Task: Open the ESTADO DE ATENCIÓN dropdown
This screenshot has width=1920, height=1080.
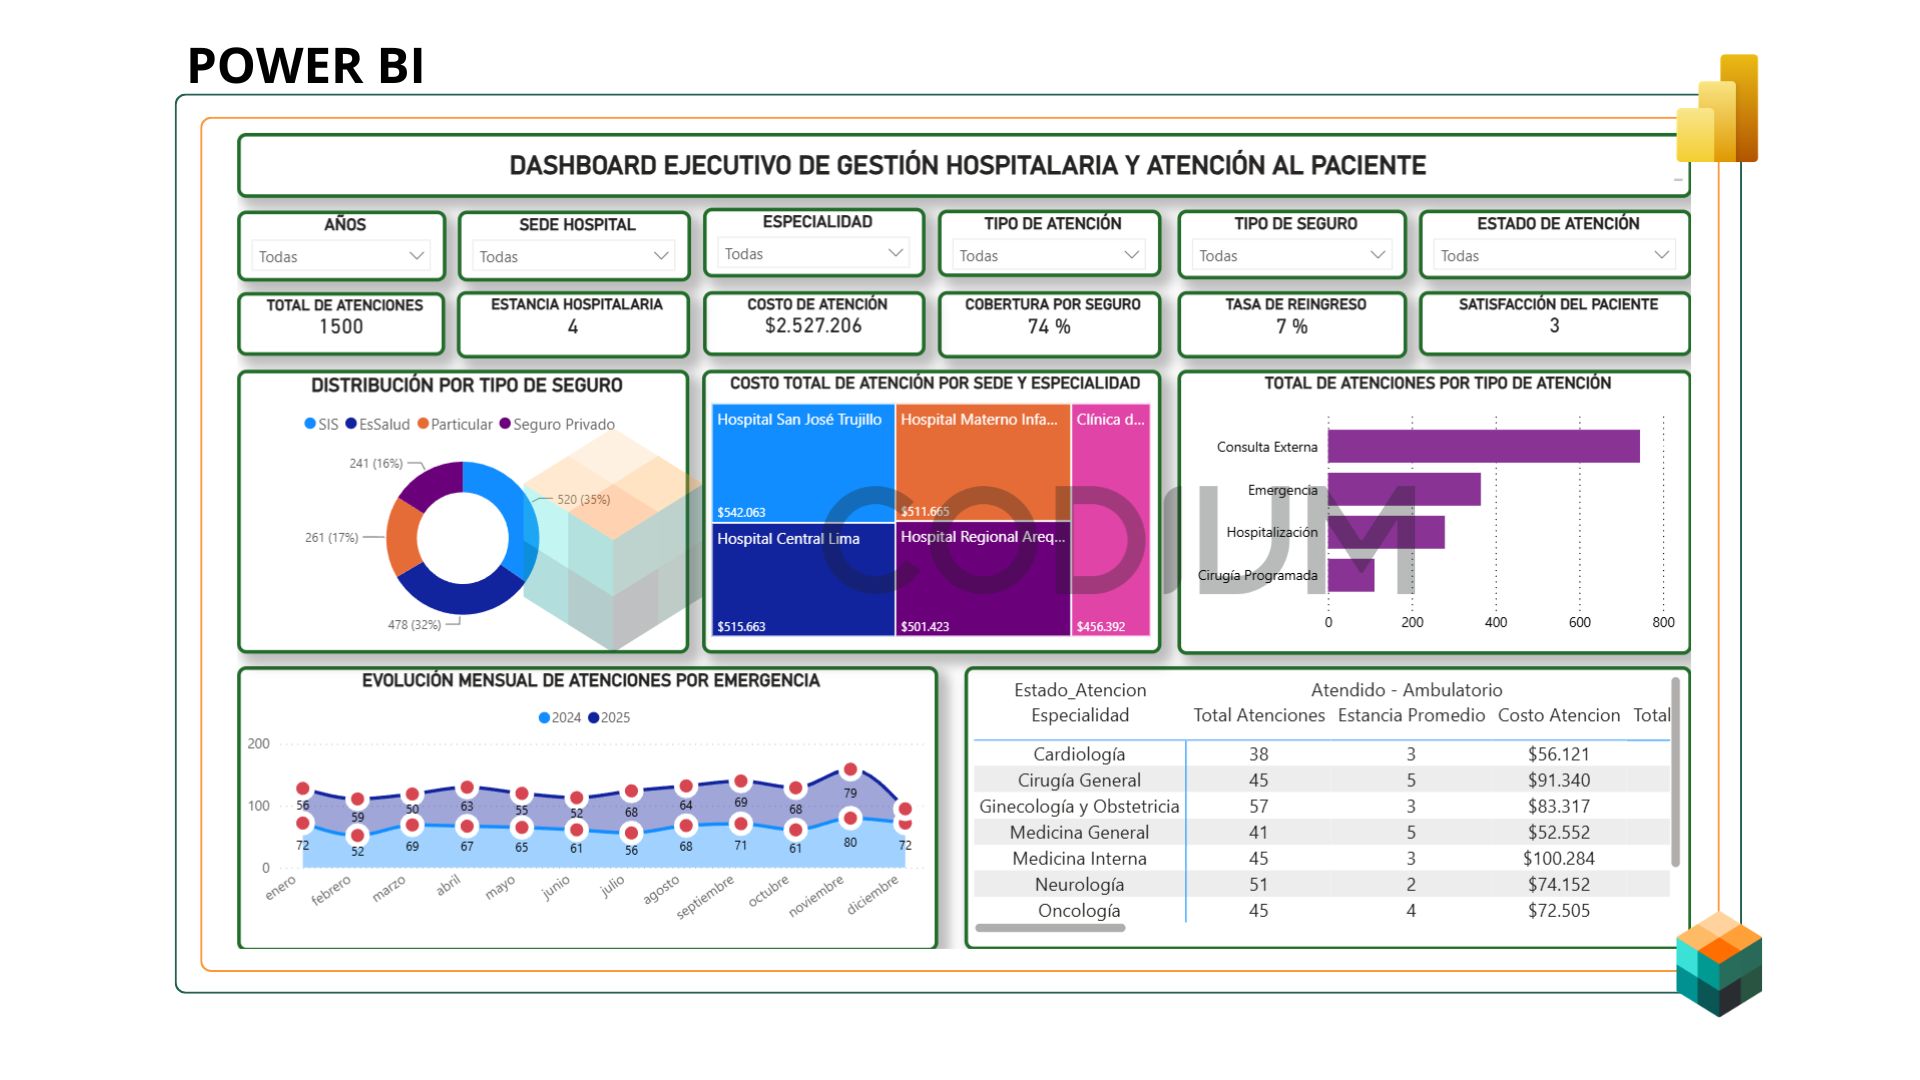Action: [1554, 256]
